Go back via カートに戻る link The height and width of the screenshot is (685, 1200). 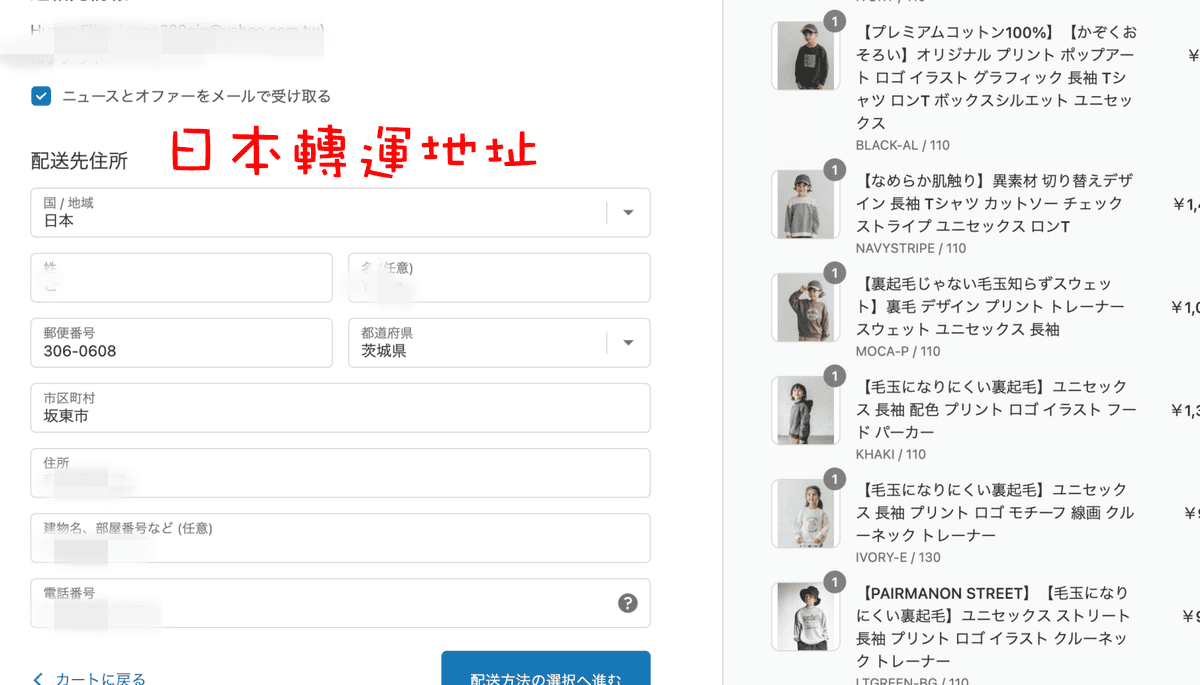tap(100, 679)
